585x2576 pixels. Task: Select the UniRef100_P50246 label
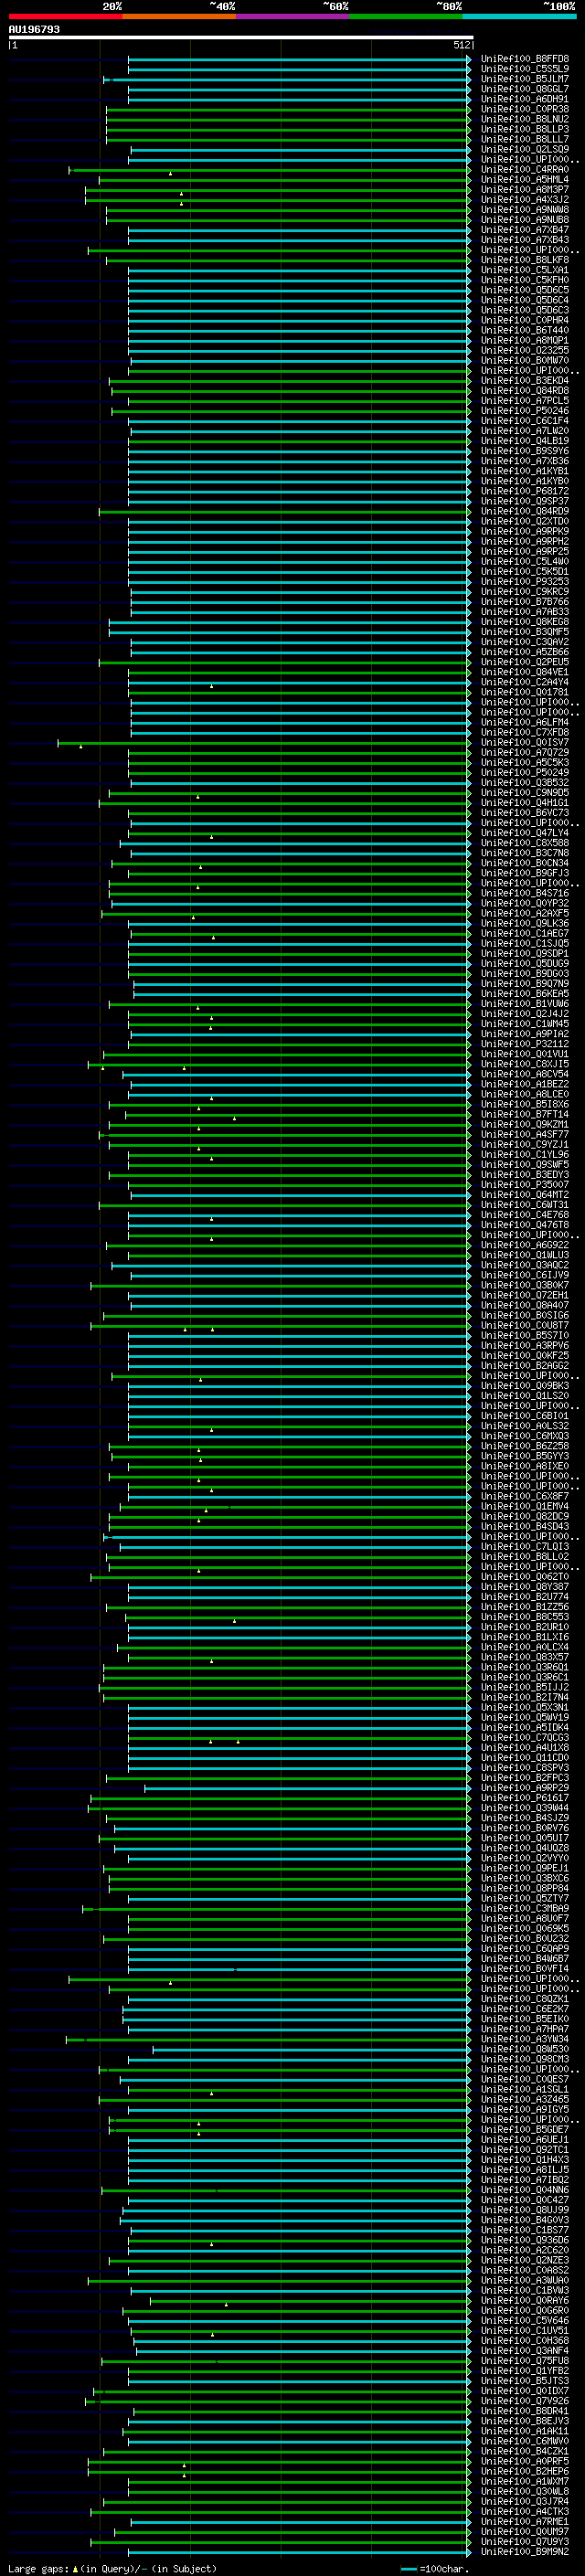pyautogui.click(x=524, y=411)
